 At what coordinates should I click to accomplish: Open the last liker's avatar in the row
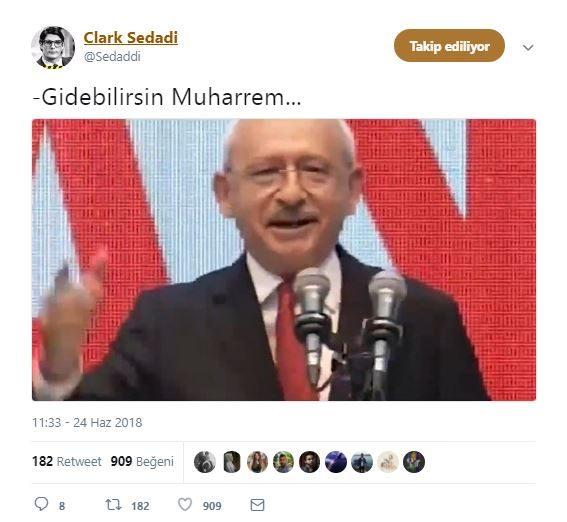[414, 462]
